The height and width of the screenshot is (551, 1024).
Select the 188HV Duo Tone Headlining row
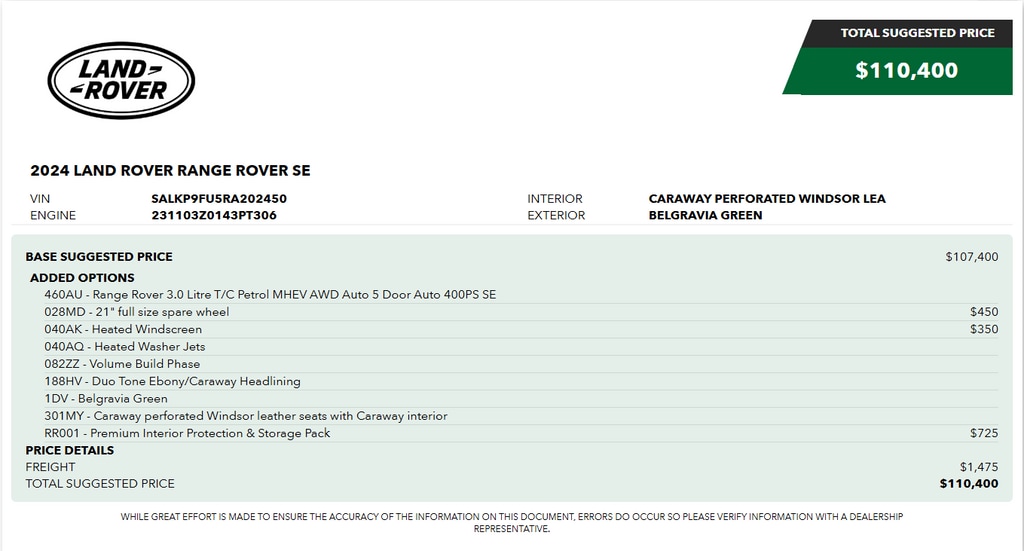520,381
